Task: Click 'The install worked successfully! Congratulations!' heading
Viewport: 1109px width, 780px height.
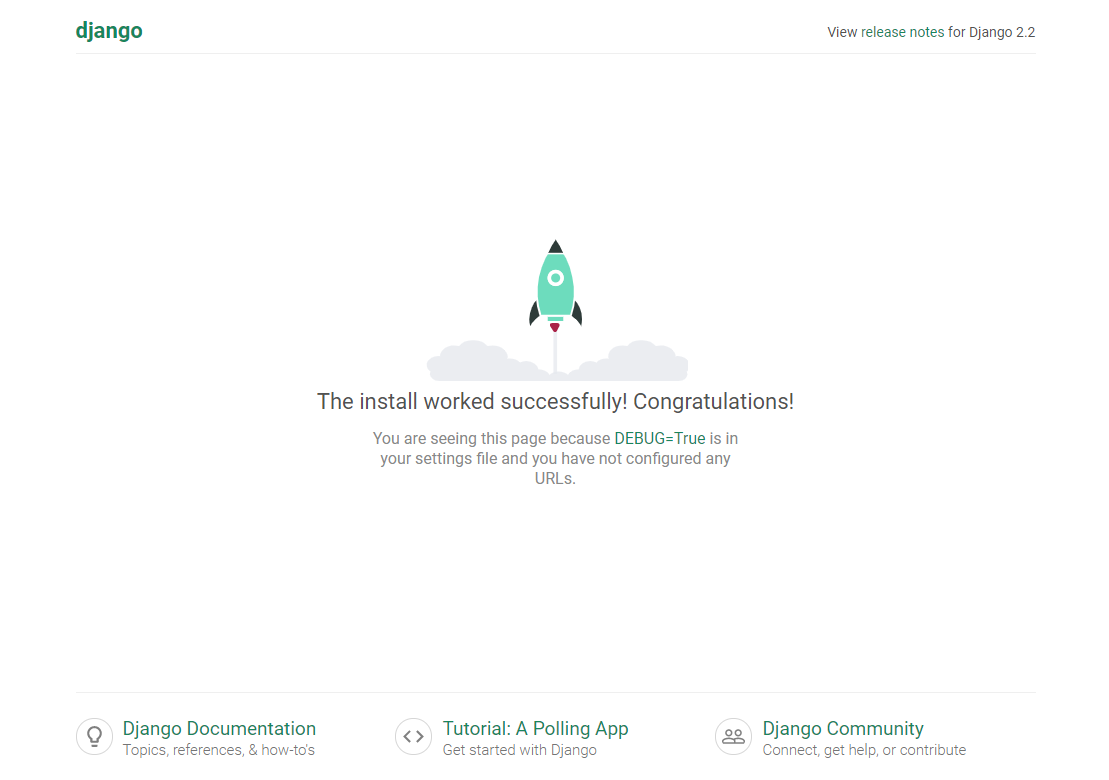Action: [x=555, y=402]
